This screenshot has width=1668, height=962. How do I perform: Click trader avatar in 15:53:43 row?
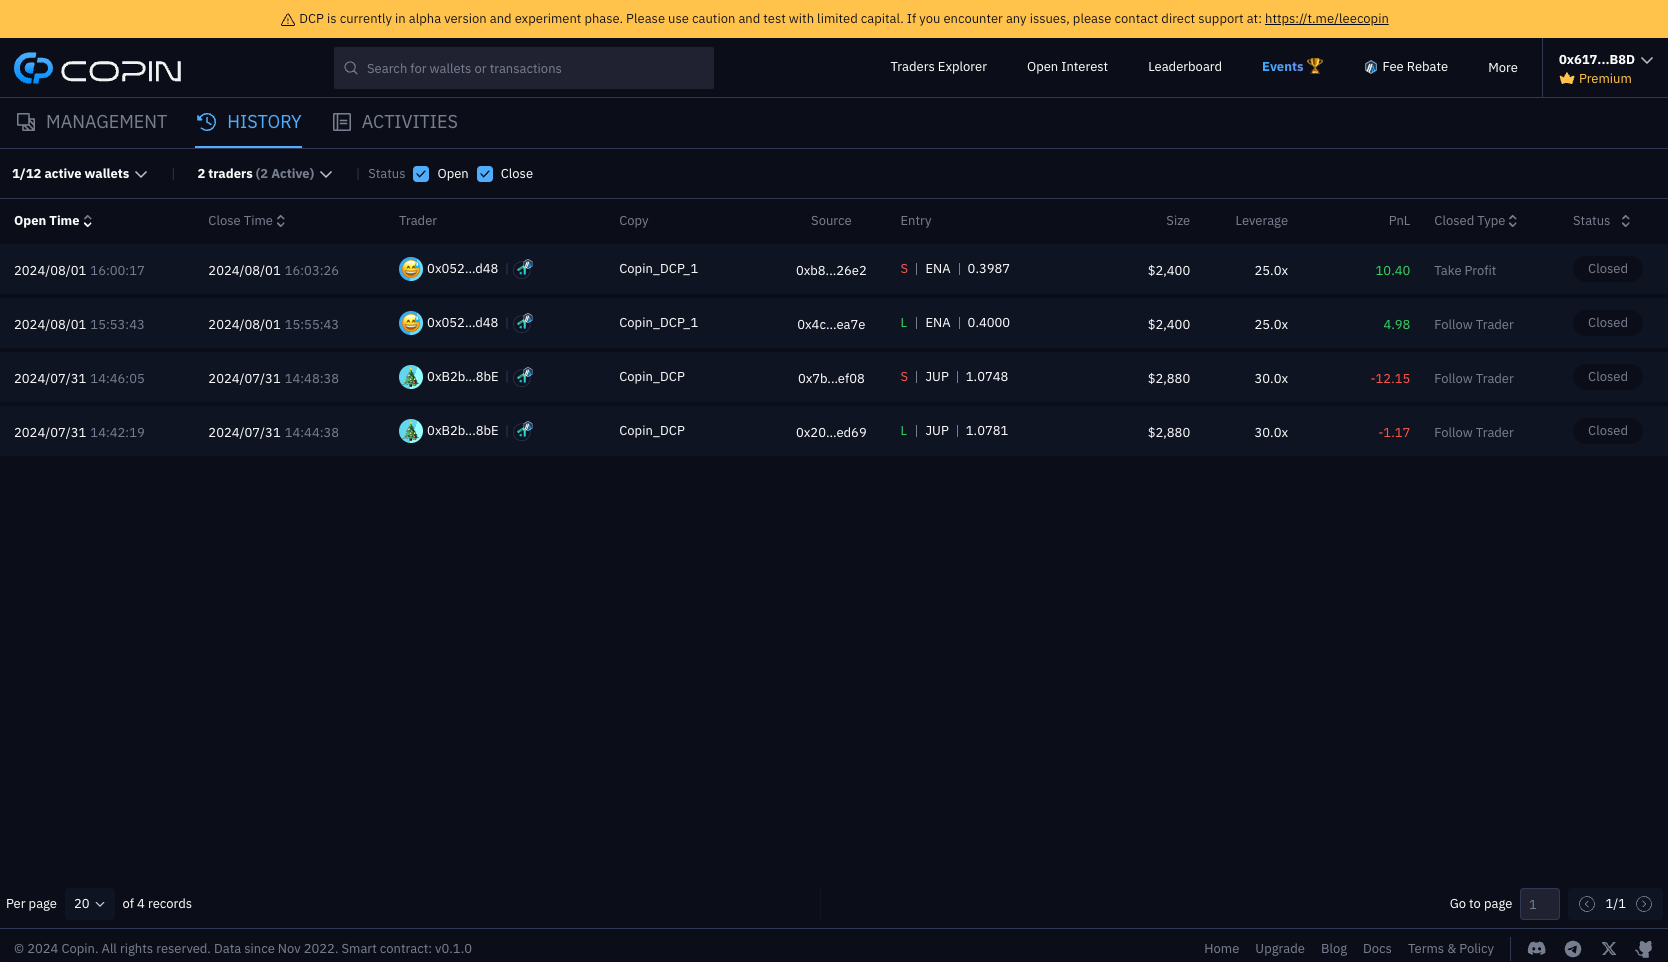click(x=411, y=323)
